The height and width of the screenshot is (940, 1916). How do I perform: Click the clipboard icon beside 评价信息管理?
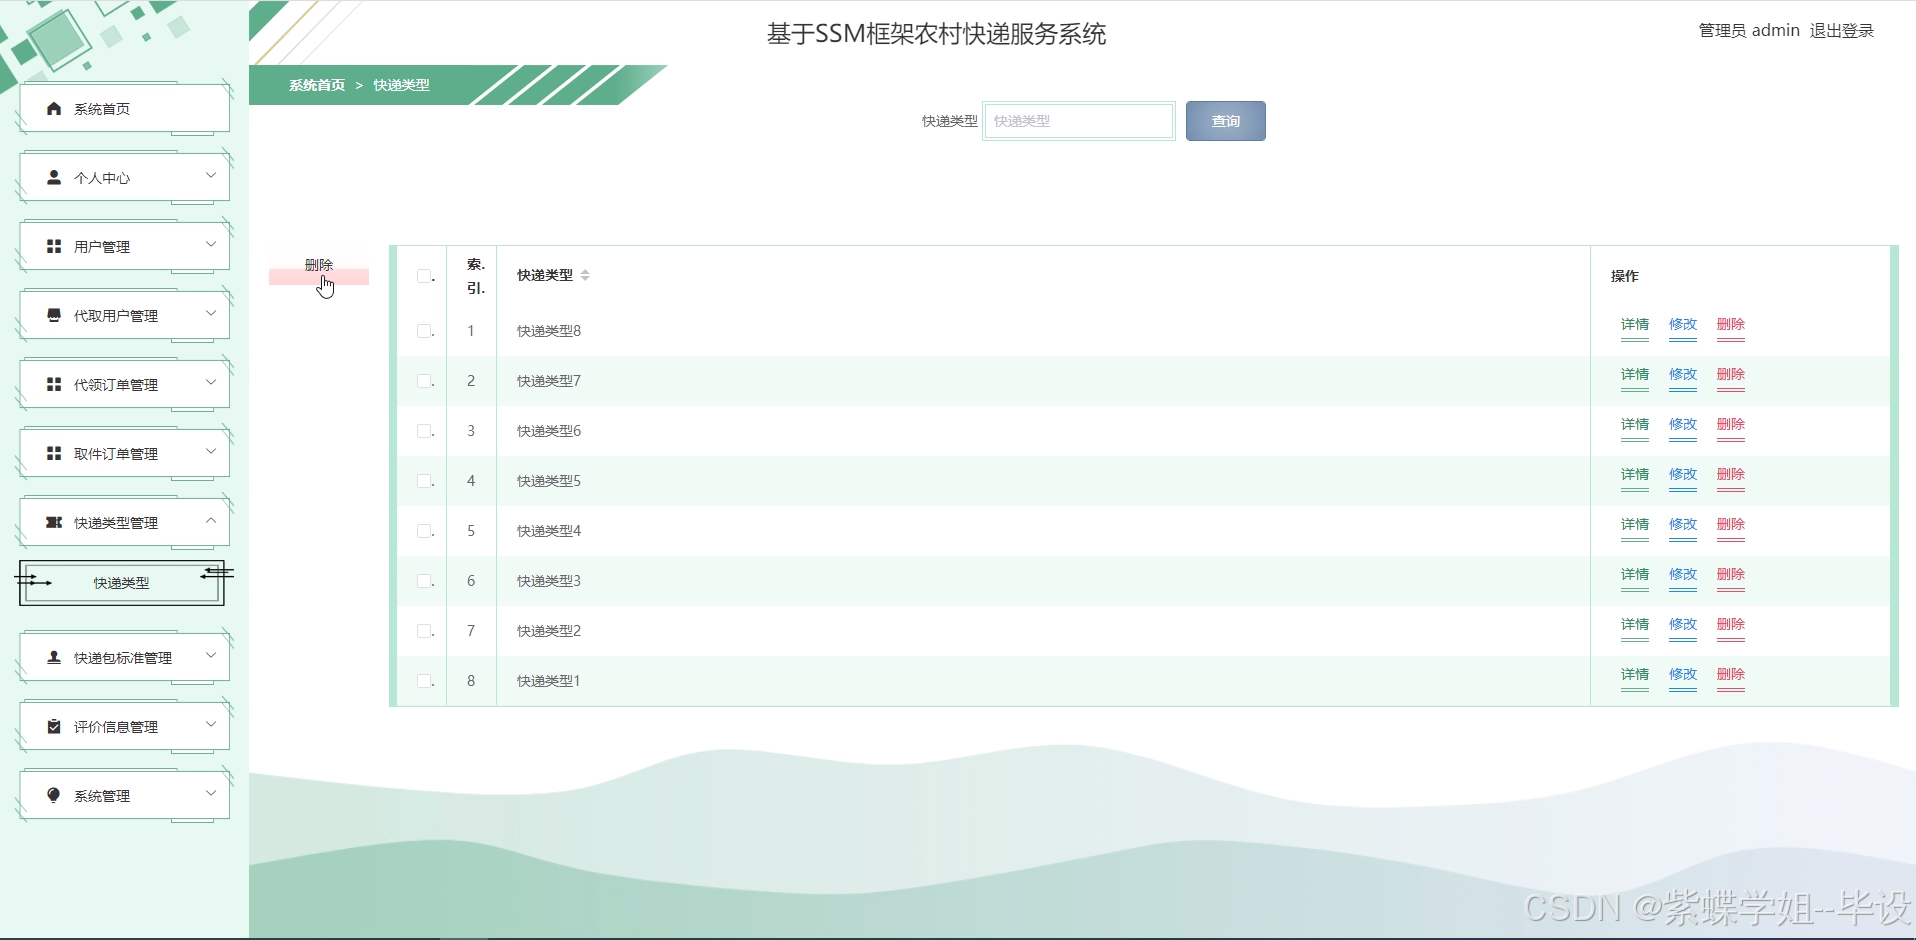[x=54, y=726]
